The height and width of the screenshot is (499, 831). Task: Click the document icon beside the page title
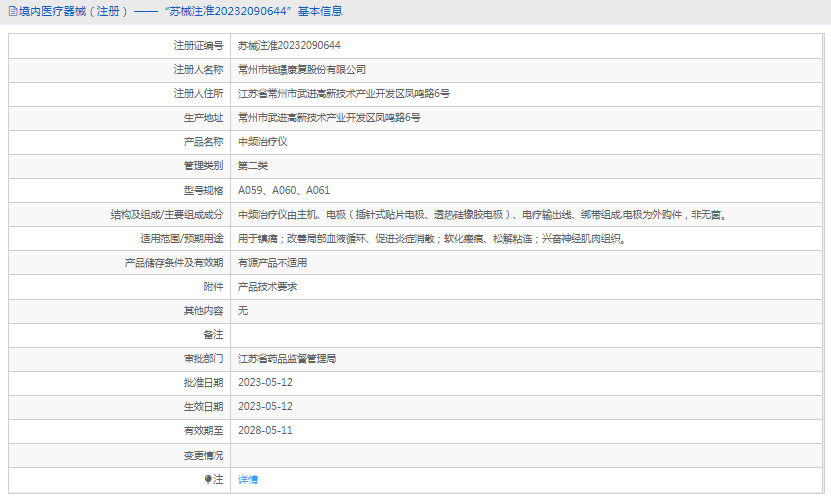point(13,11)
